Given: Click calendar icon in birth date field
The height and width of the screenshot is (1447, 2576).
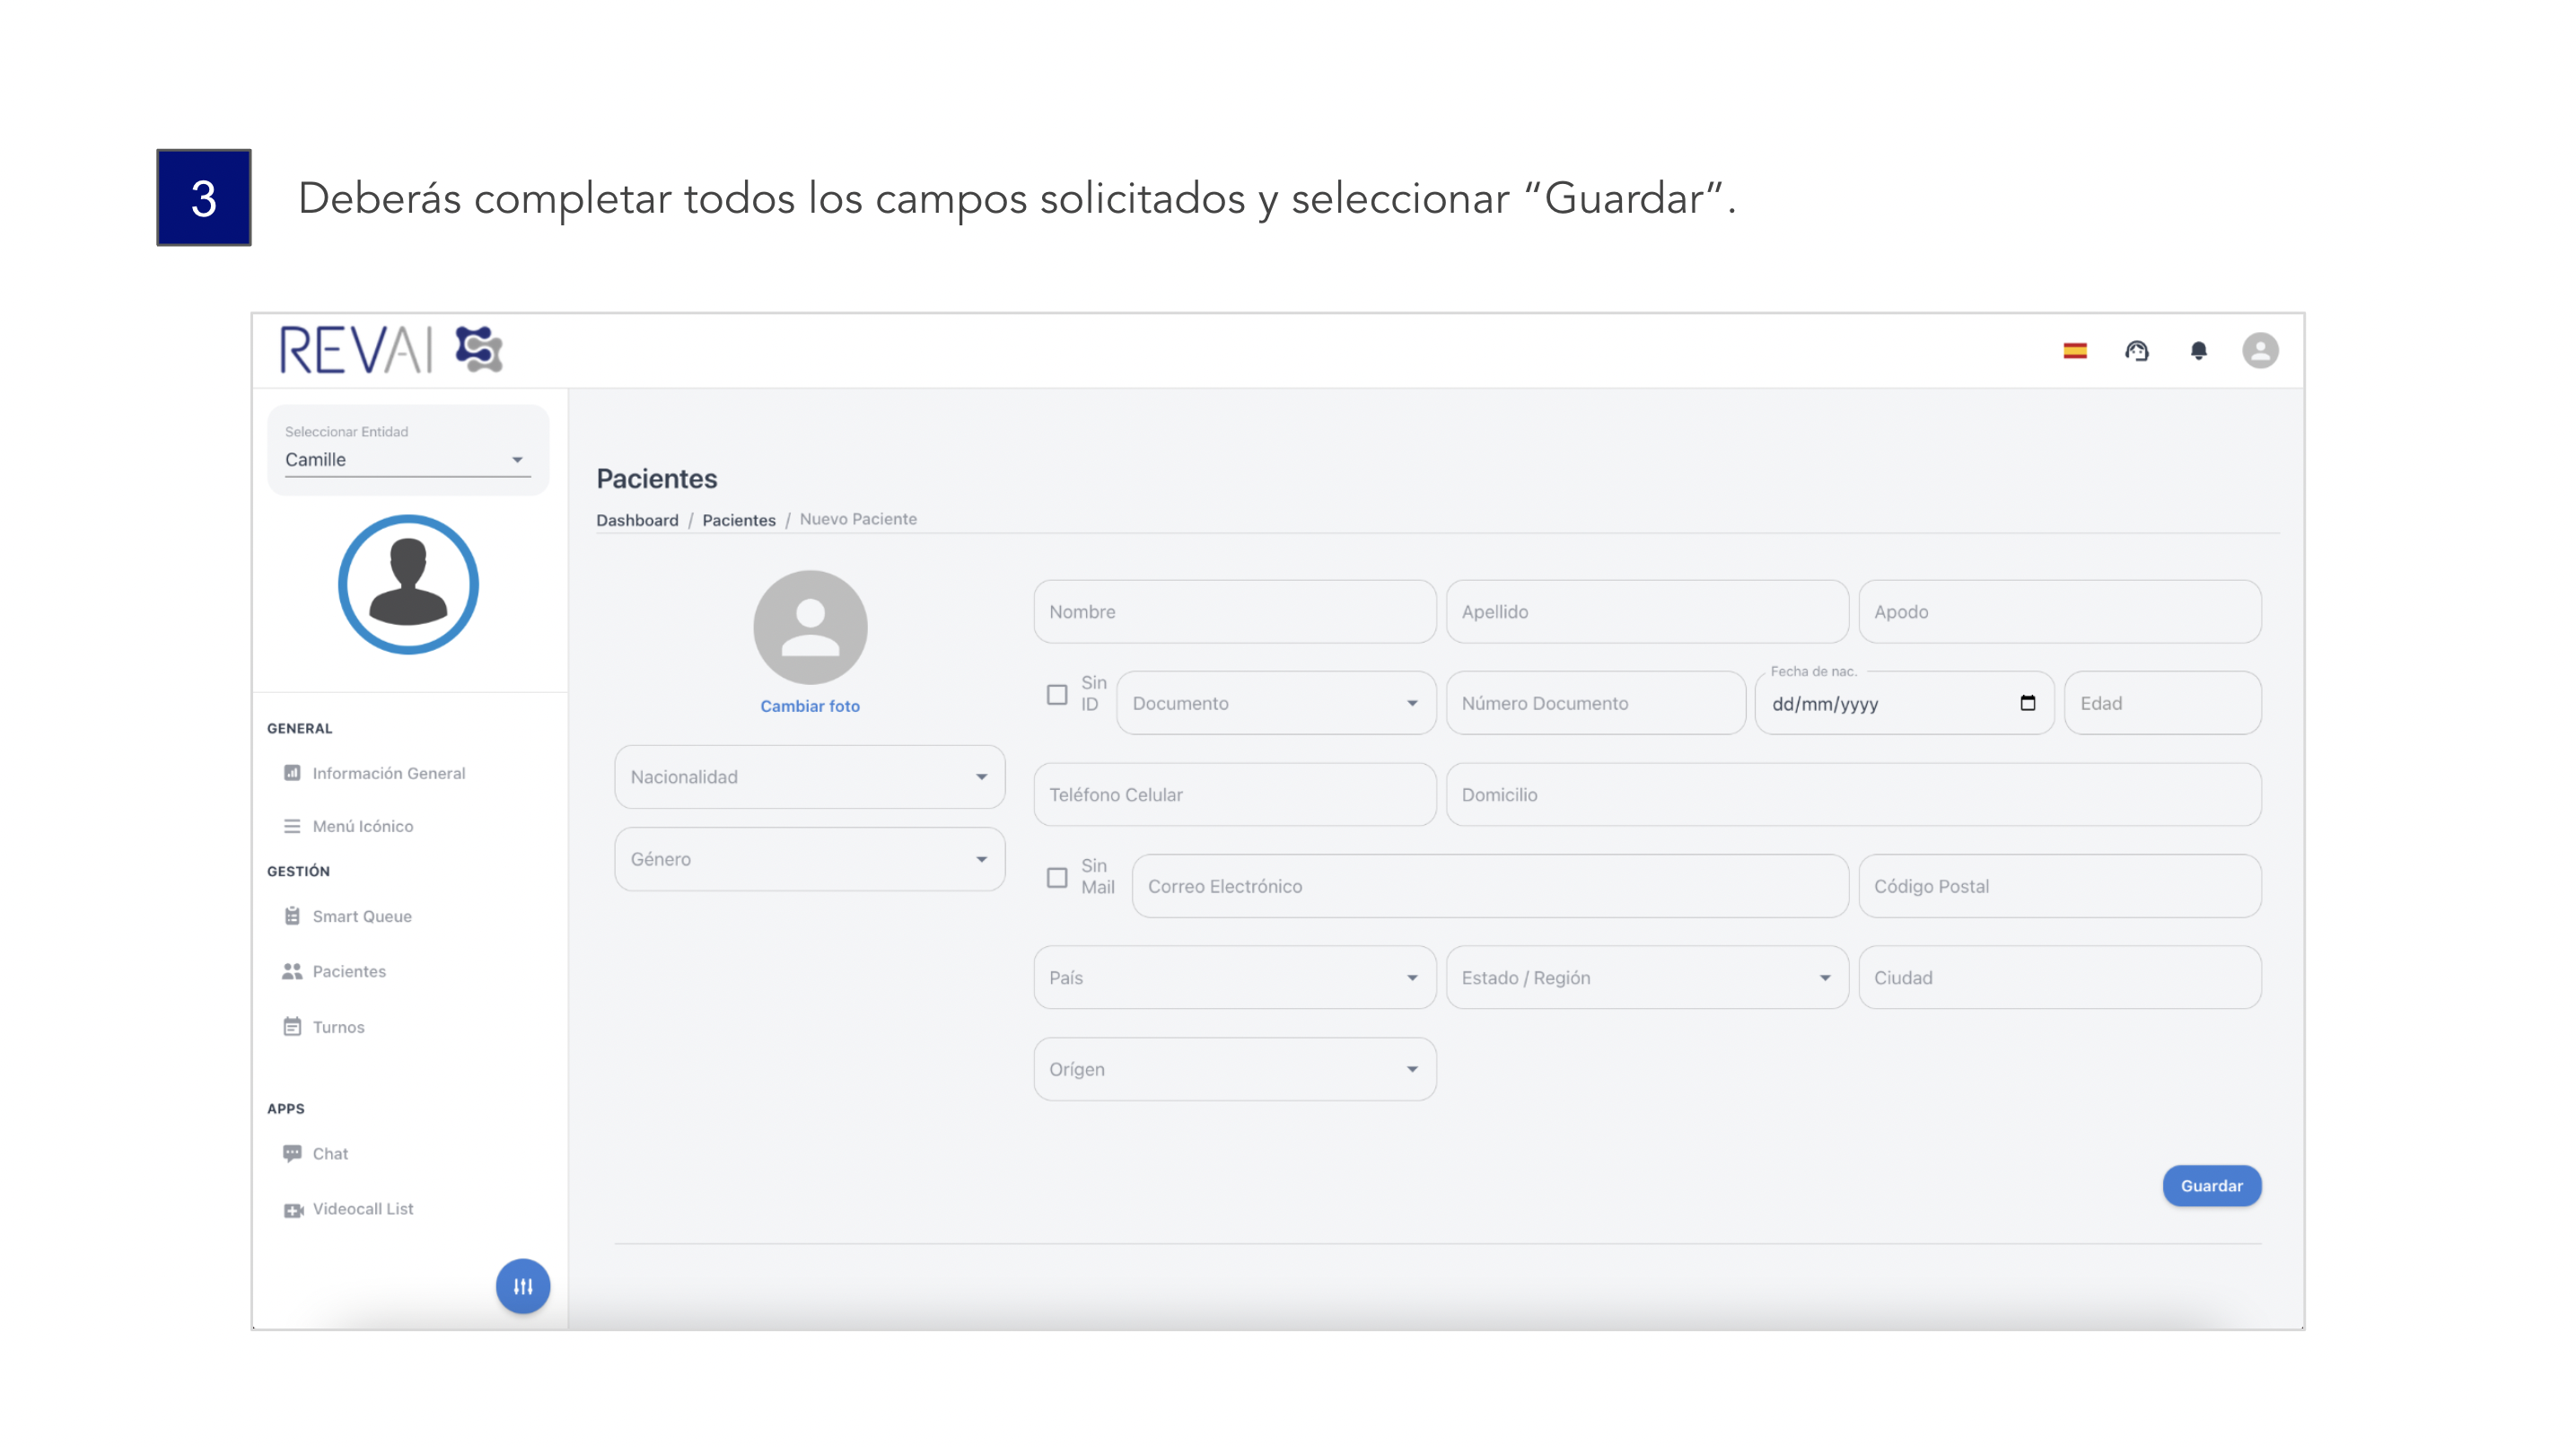Looking at the screenshot, I should [x=2027, y=703].
